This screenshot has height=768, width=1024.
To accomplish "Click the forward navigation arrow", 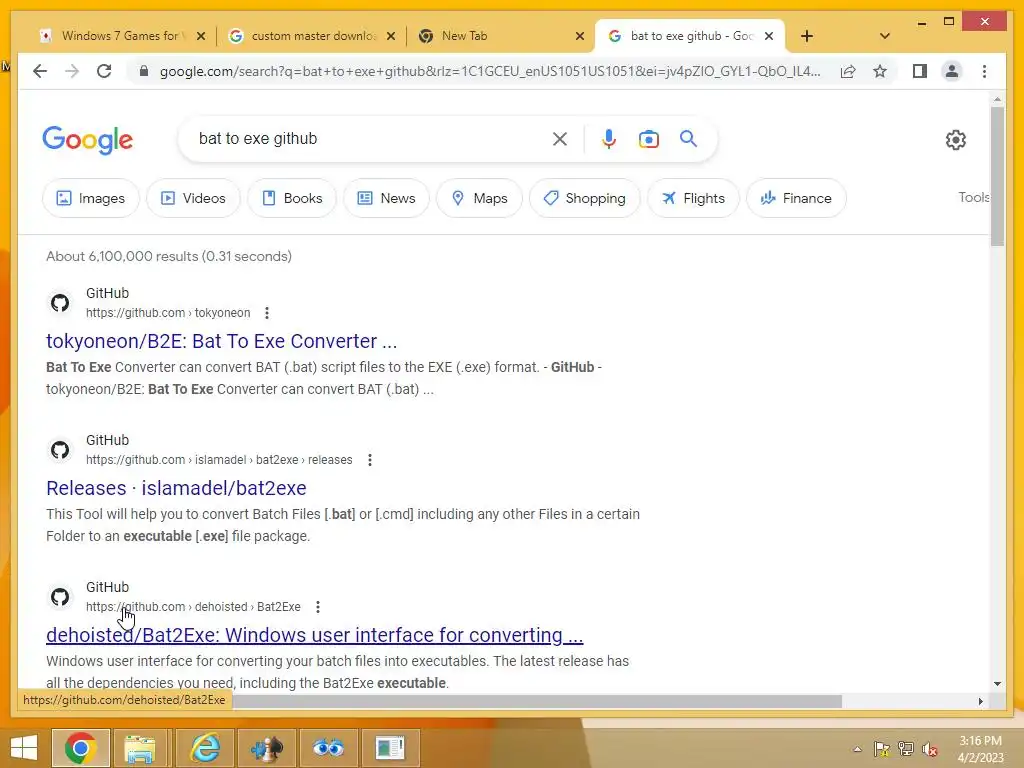I will point(72,71).
